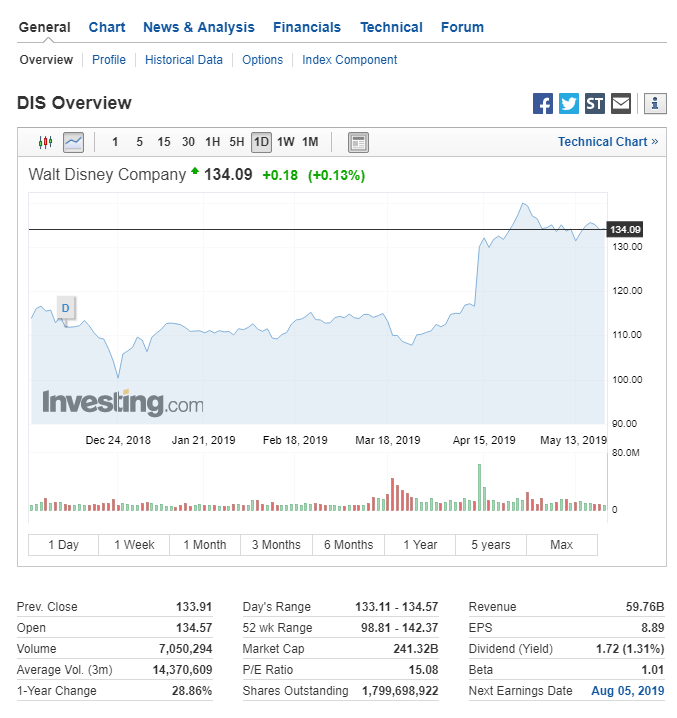Screen dimensions: 677x718
Task: Open Historical Data sub-tab
Action: pos(184,60)
